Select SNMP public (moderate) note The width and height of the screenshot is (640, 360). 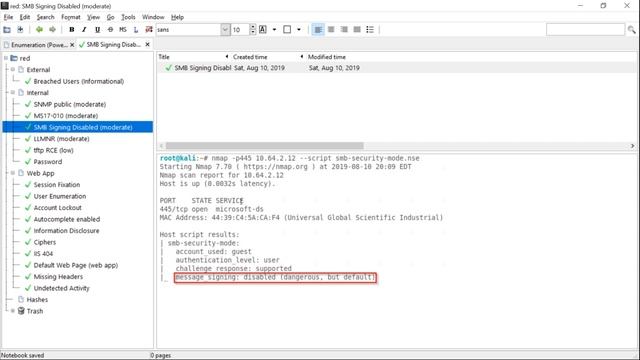[x=70, y=104]
